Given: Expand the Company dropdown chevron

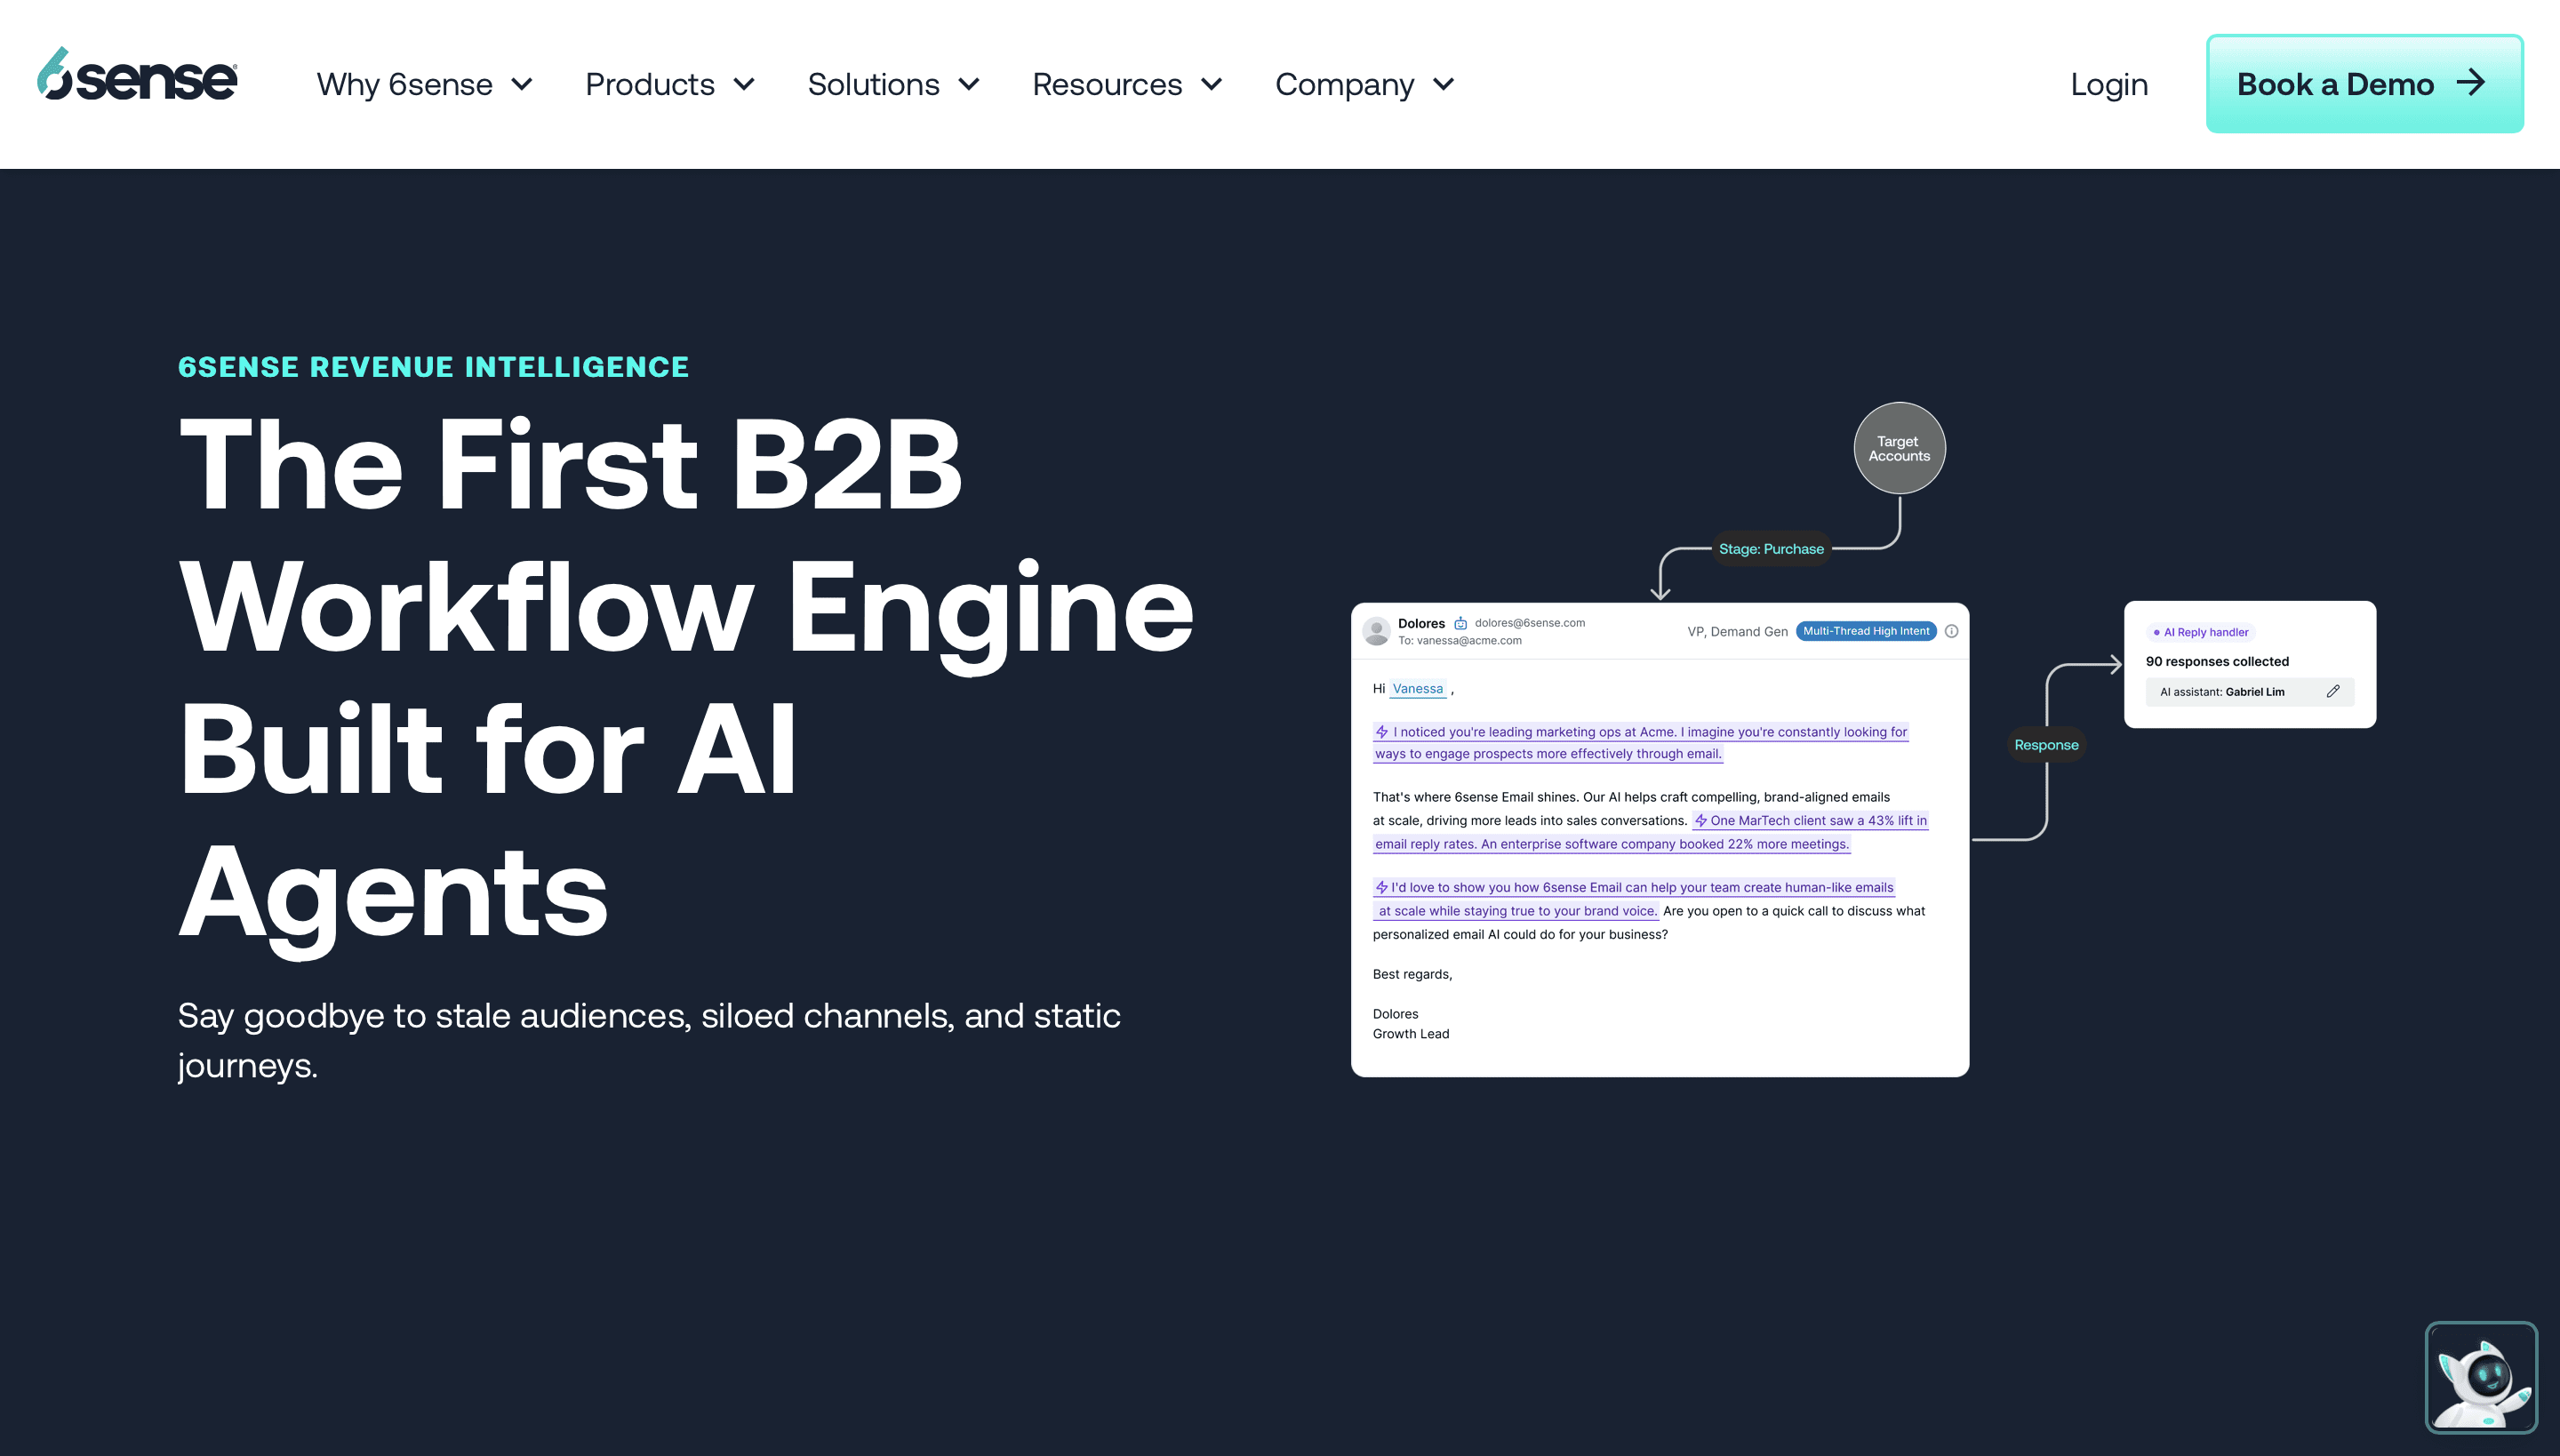Looking at the screenshot, I should pyautogui.click(x=1443, y=85).
